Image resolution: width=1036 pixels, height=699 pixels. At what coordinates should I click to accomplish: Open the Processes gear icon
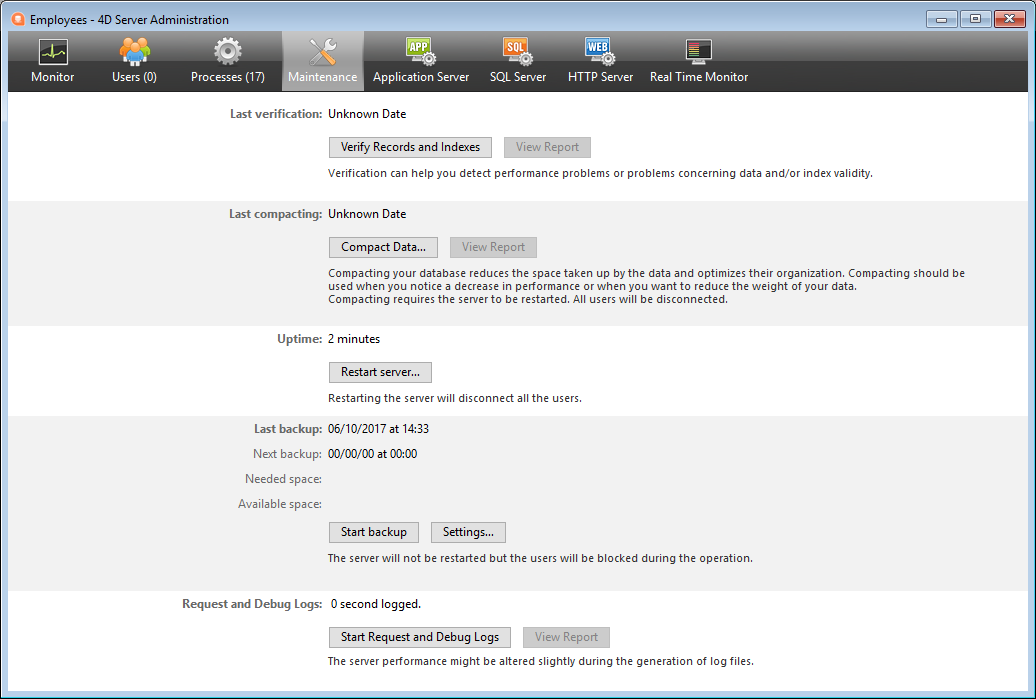(227, 51)
